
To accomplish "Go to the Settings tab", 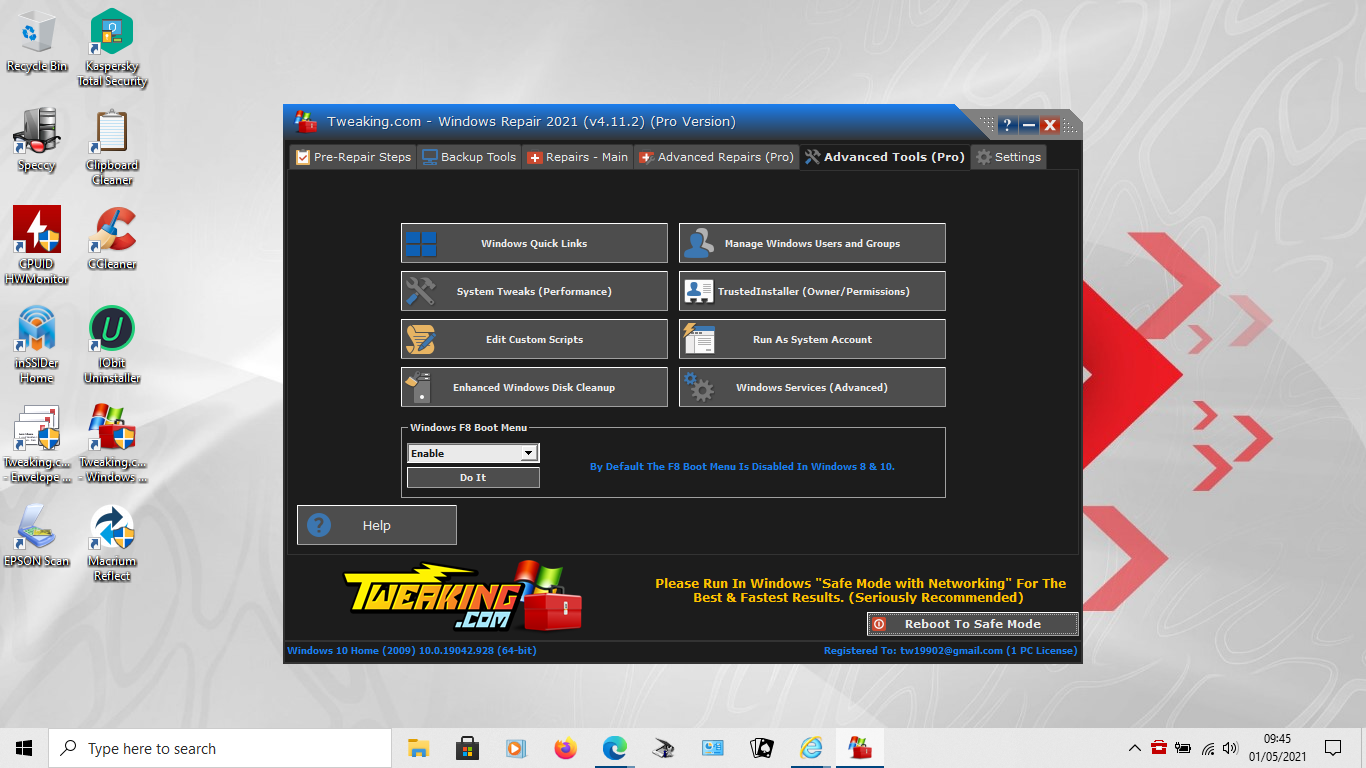I will click(x=1009, y=157).
